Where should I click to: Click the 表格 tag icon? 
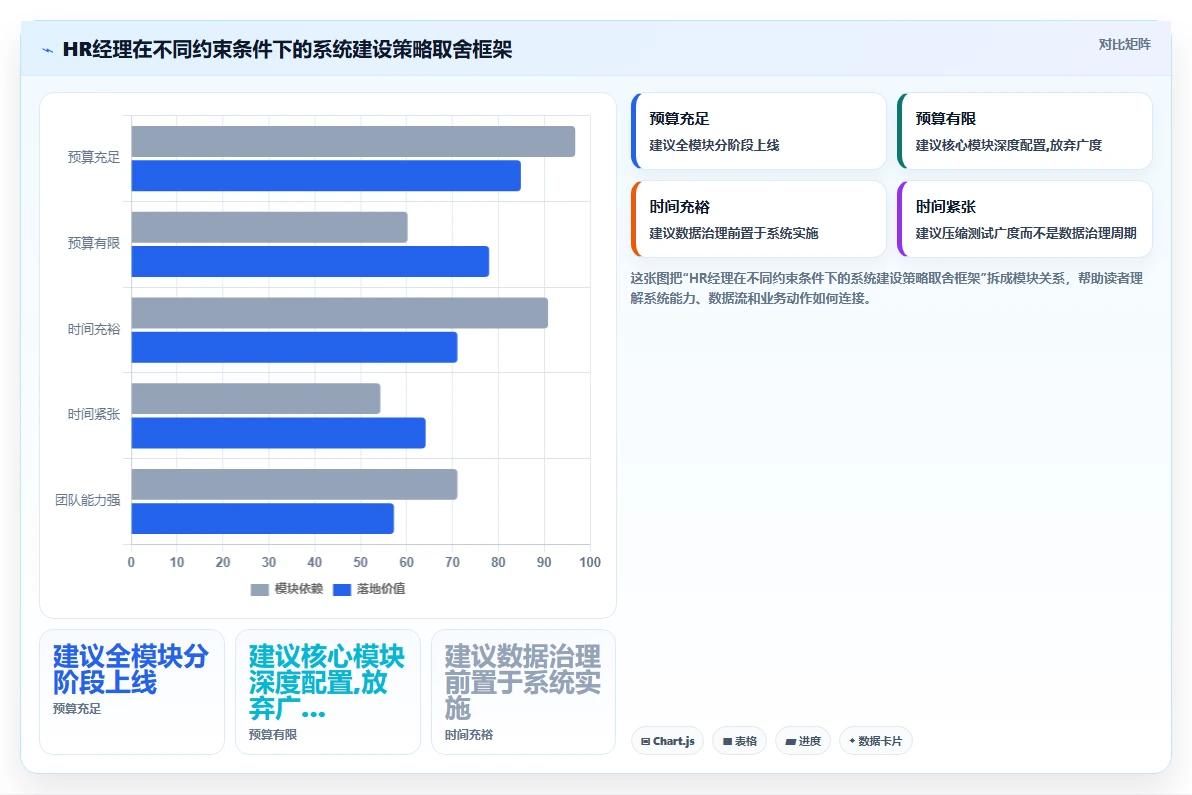[x=728, y=741]
